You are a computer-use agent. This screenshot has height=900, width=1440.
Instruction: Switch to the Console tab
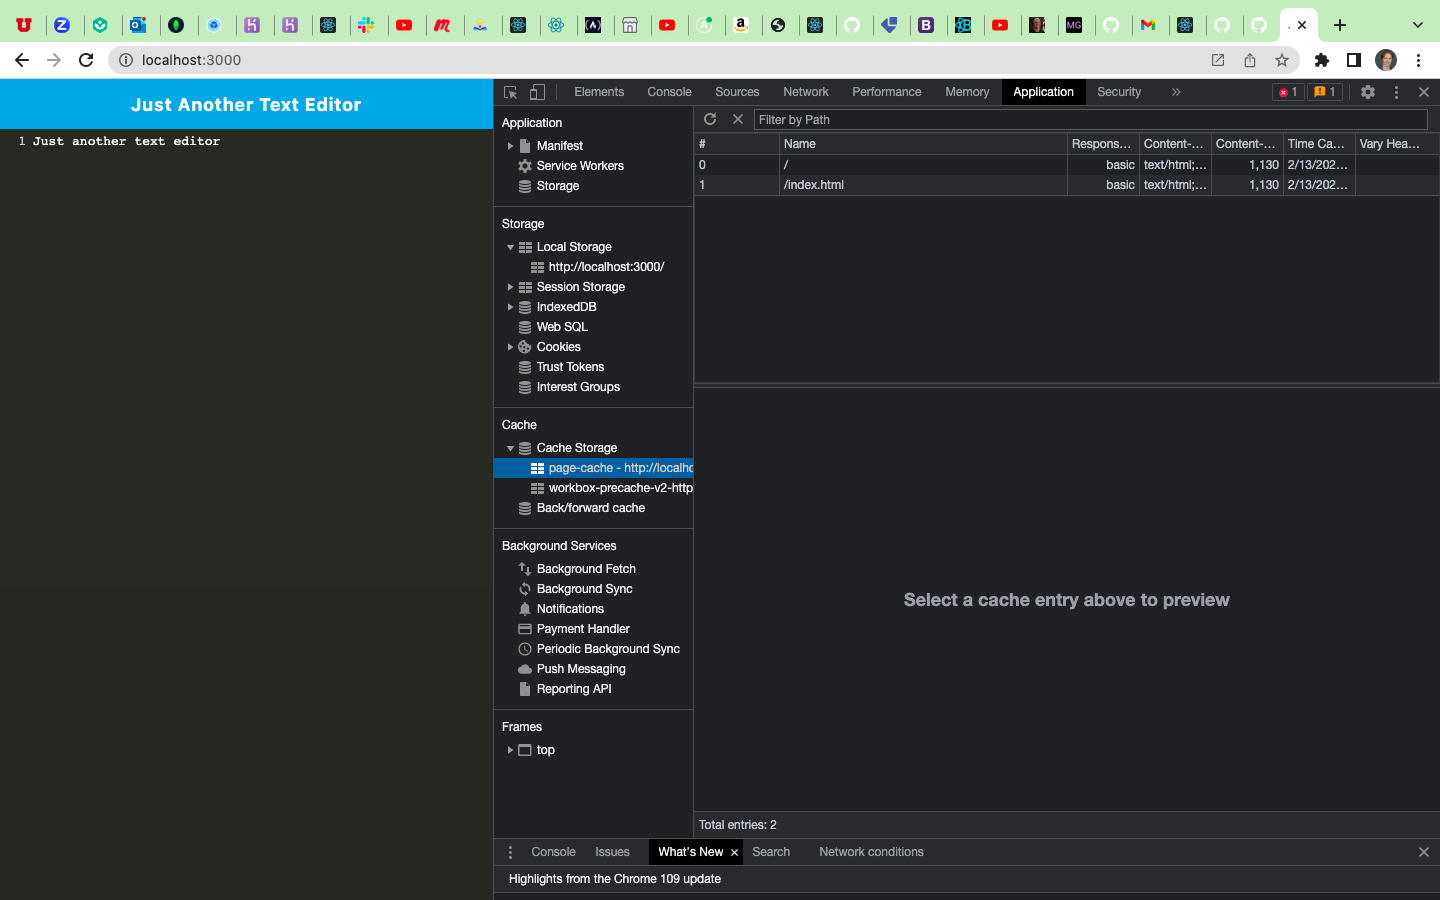point(669,92)
